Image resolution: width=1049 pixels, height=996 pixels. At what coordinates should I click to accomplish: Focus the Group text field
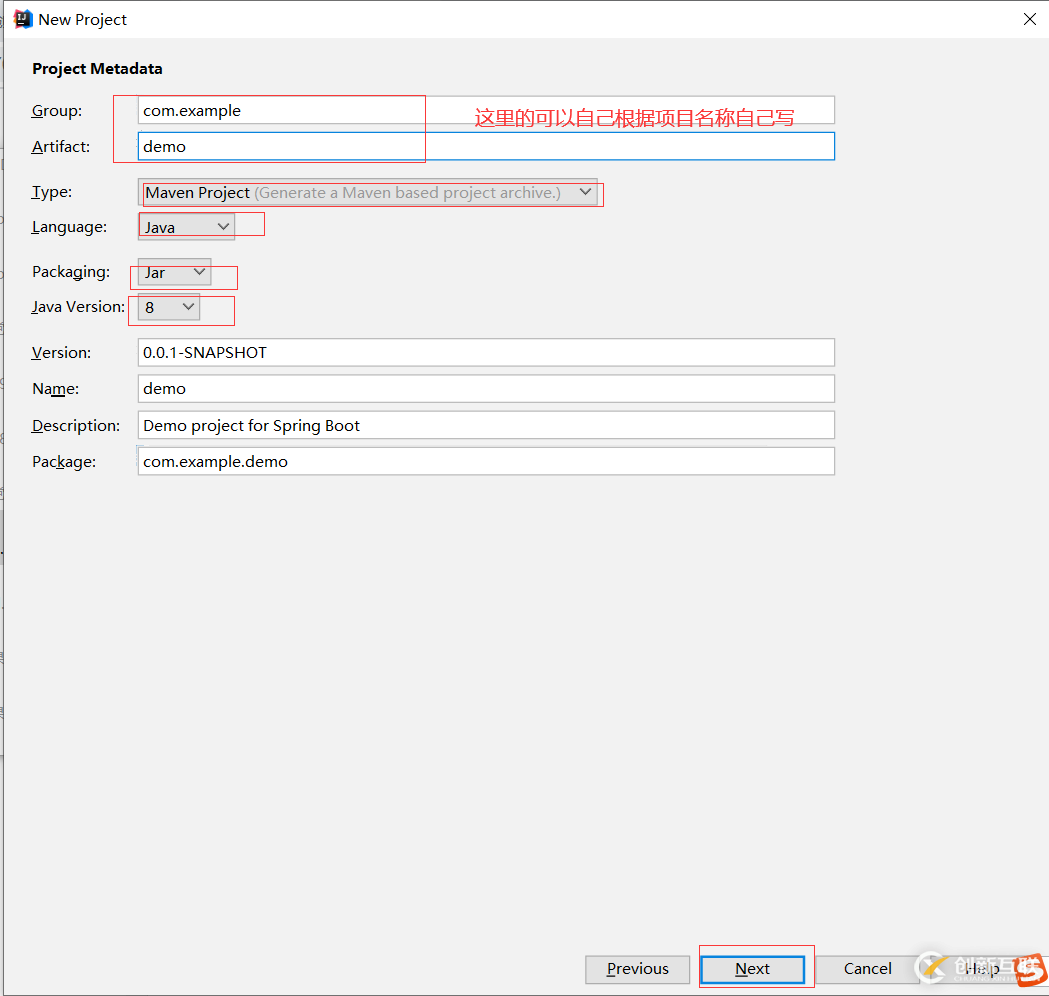pyautogui.click(x=485, y=111)
